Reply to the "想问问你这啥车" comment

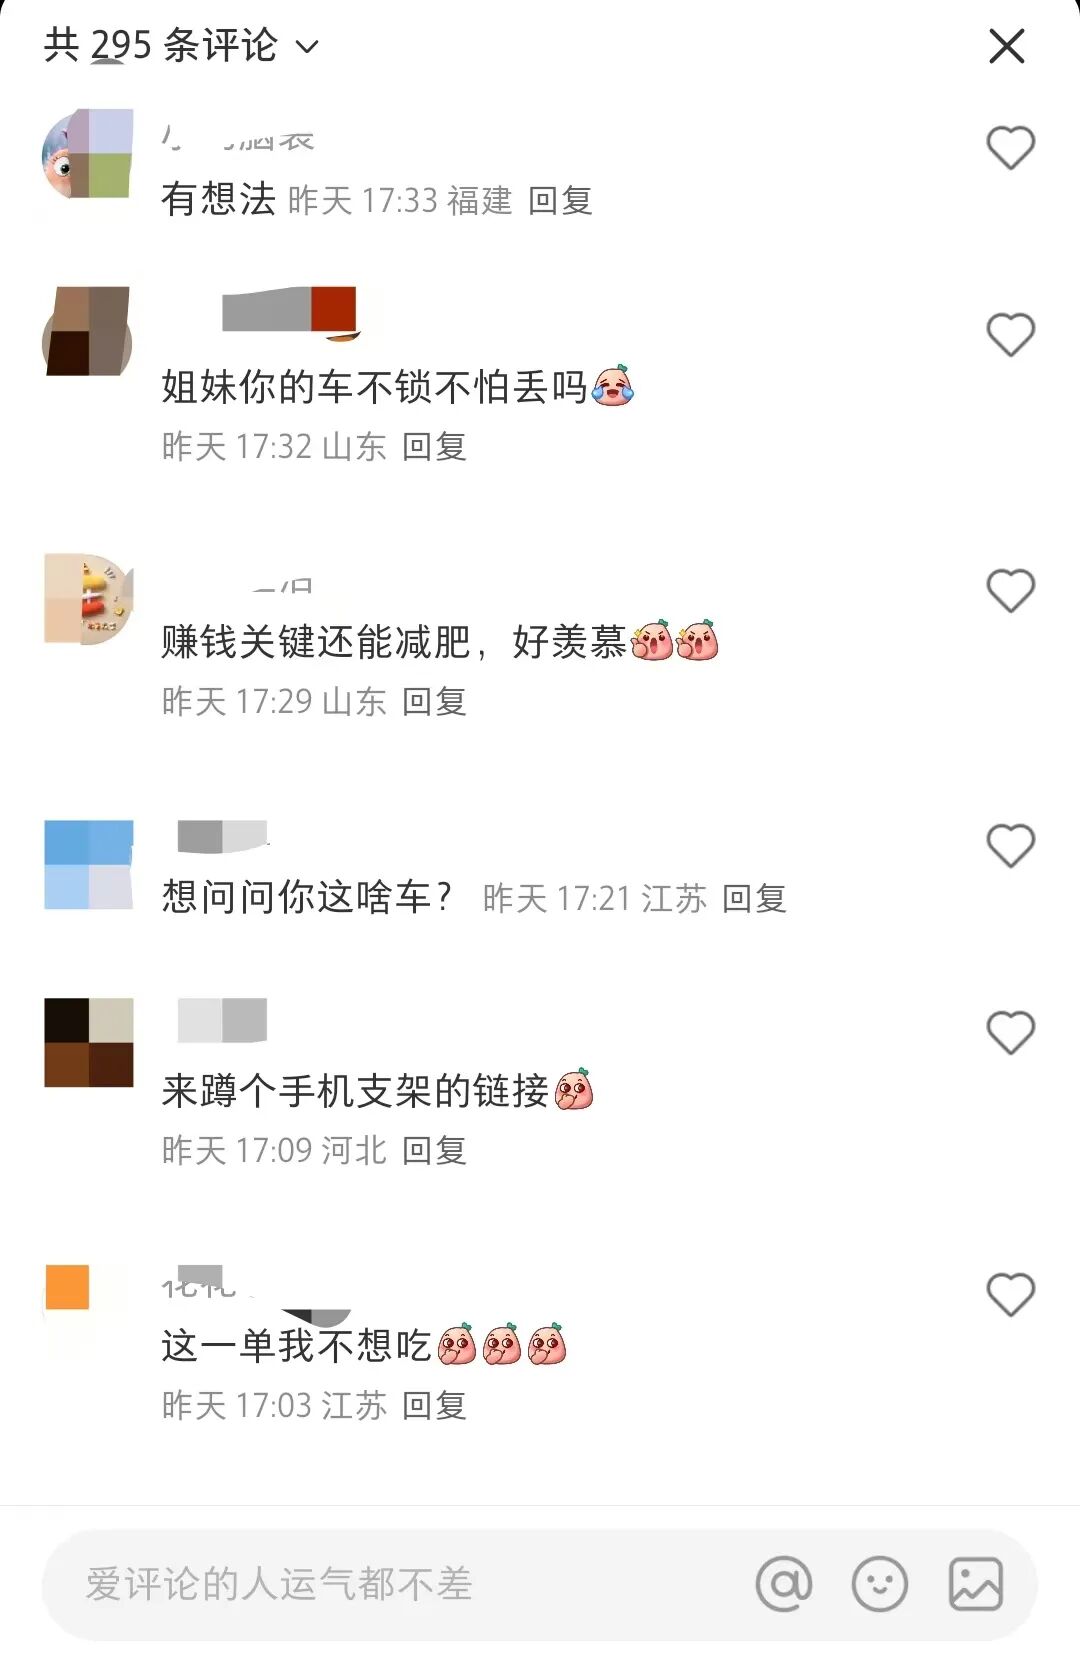[x=754, y=898]
